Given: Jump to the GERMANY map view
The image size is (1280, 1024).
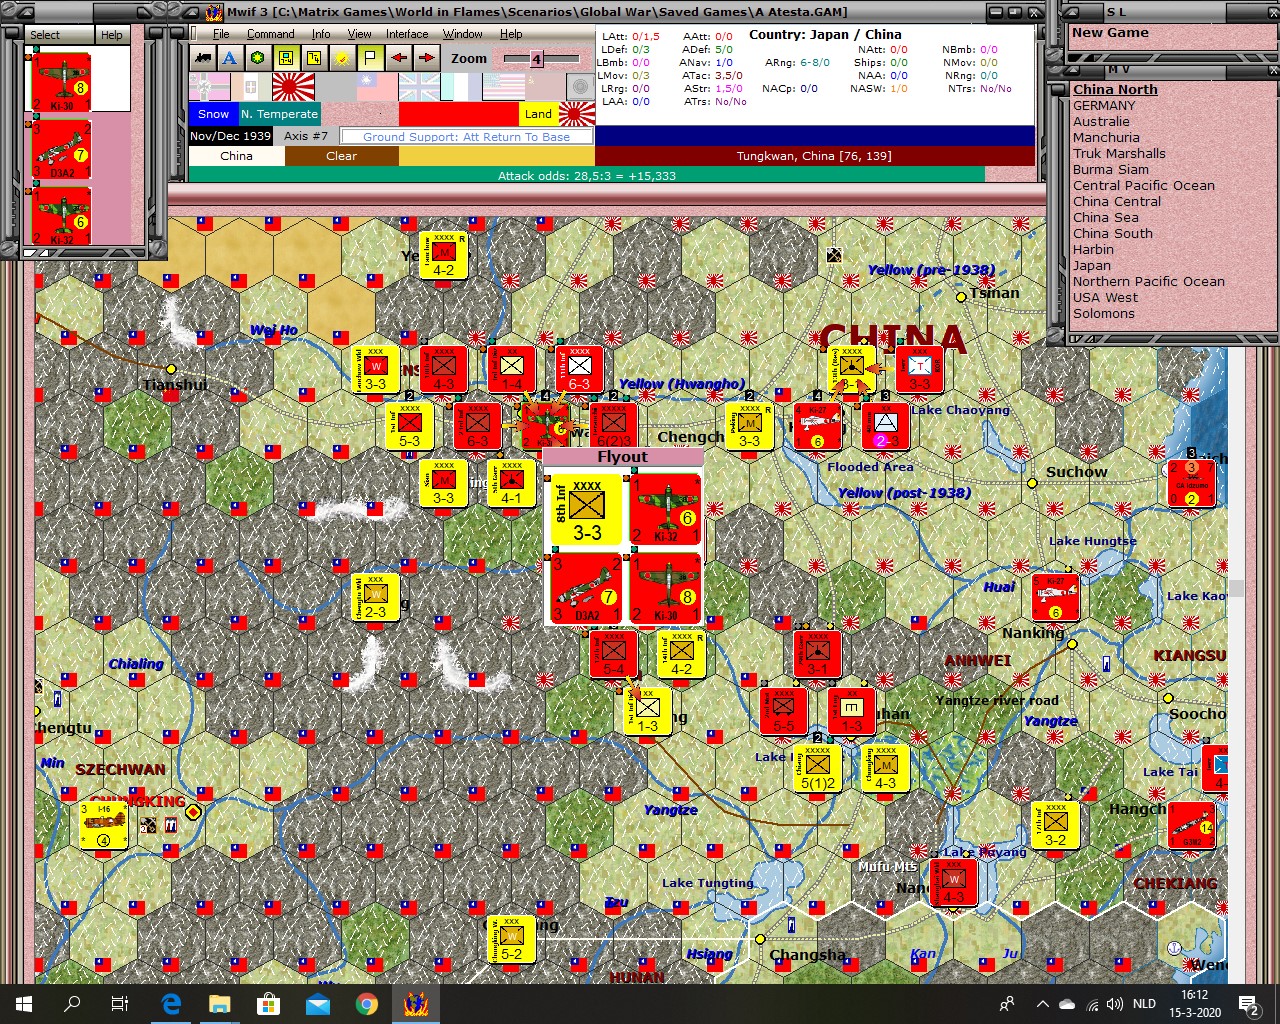Looking at the screenshot, I should pos(1104,106).
